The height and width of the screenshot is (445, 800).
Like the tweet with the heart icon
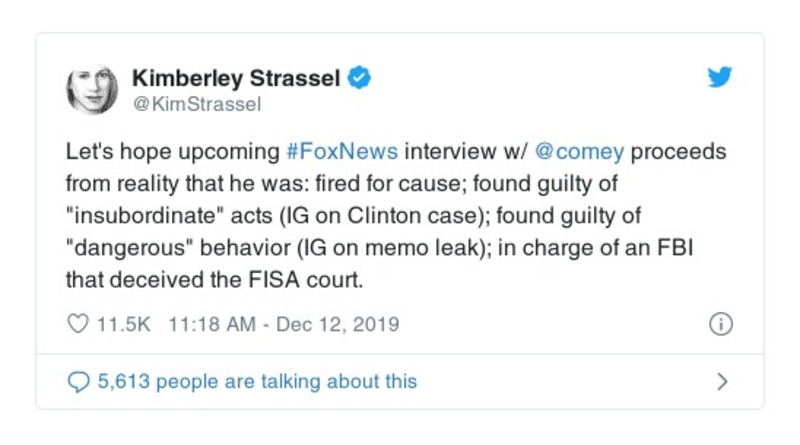78,325
